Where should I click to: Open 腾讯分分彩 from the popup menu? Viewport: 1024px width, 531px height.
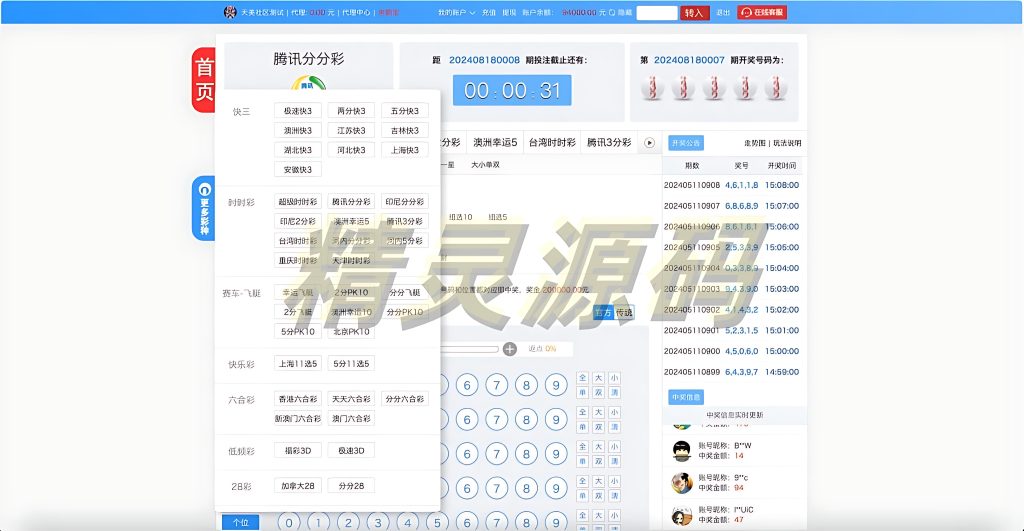(x=351, y=202)
